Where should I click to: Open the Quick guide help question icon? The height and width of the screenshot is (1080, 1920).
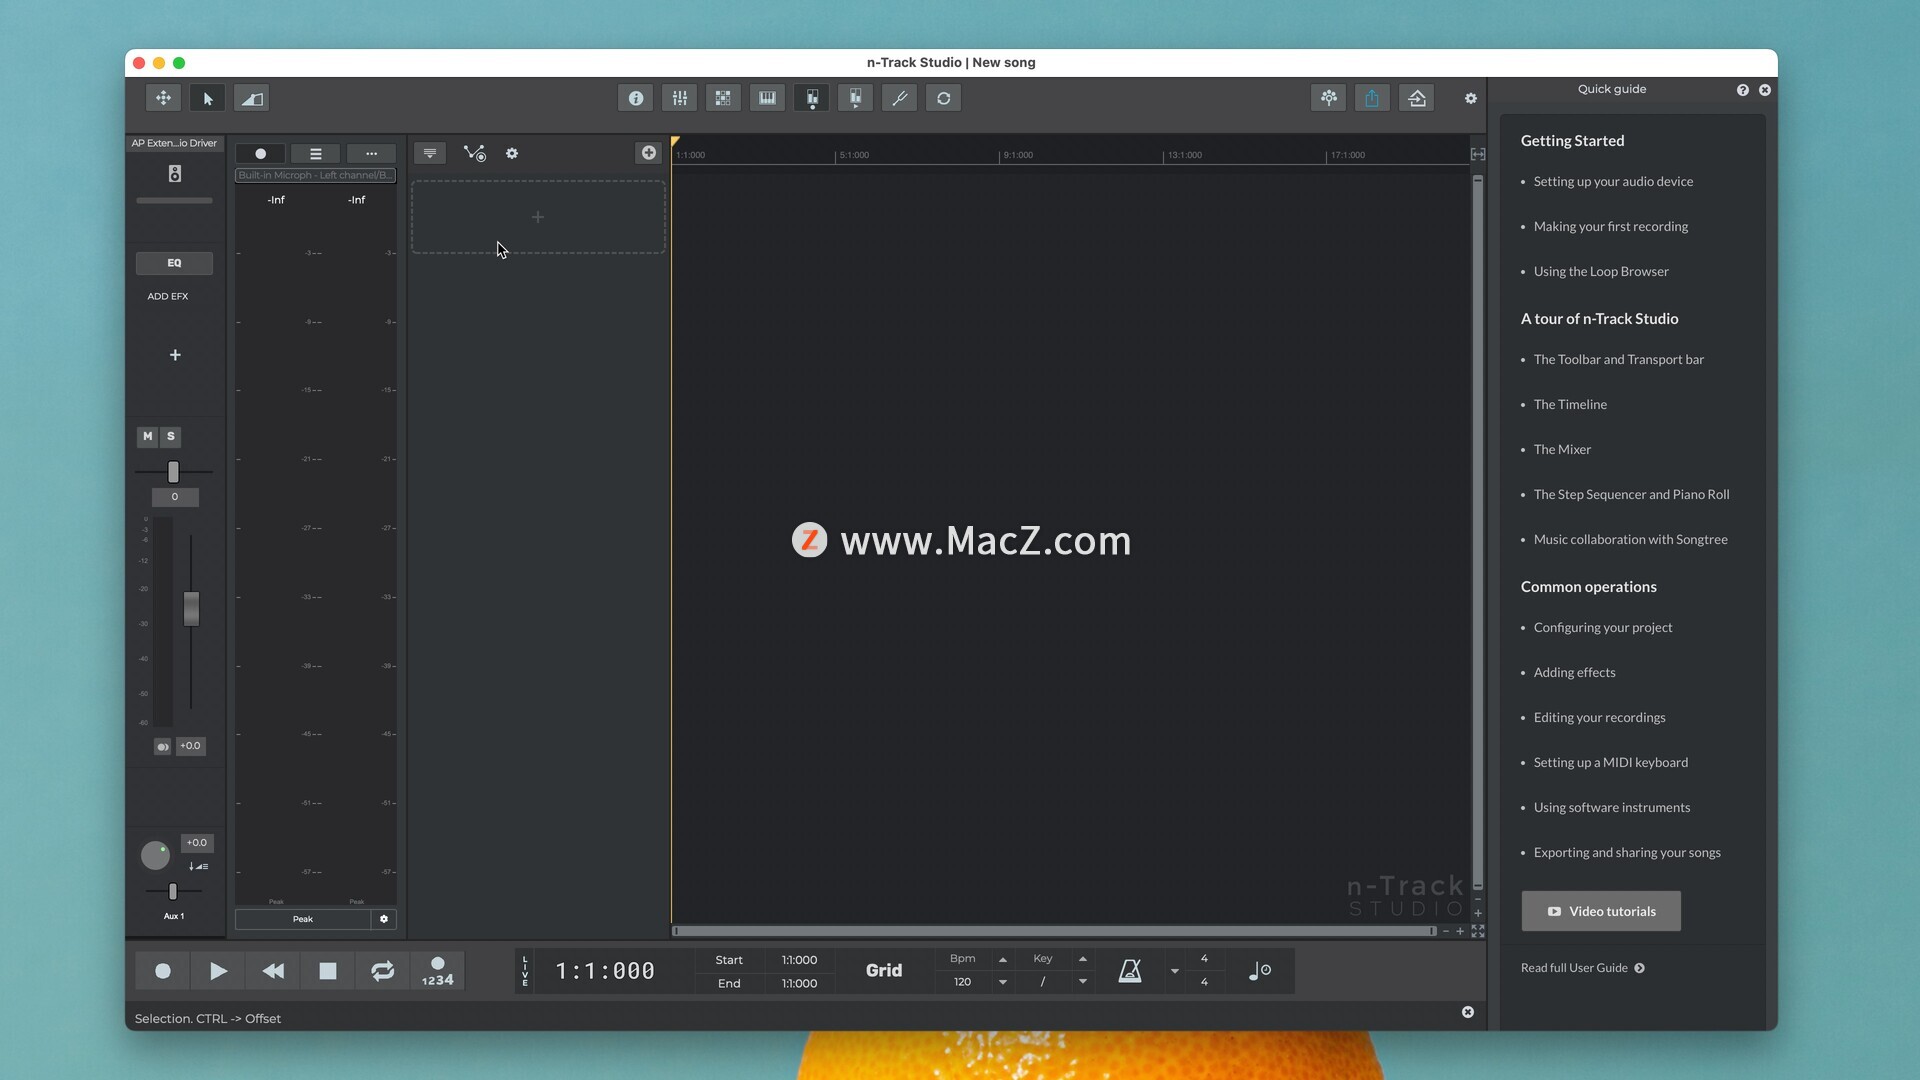[x=1743, y=90]
